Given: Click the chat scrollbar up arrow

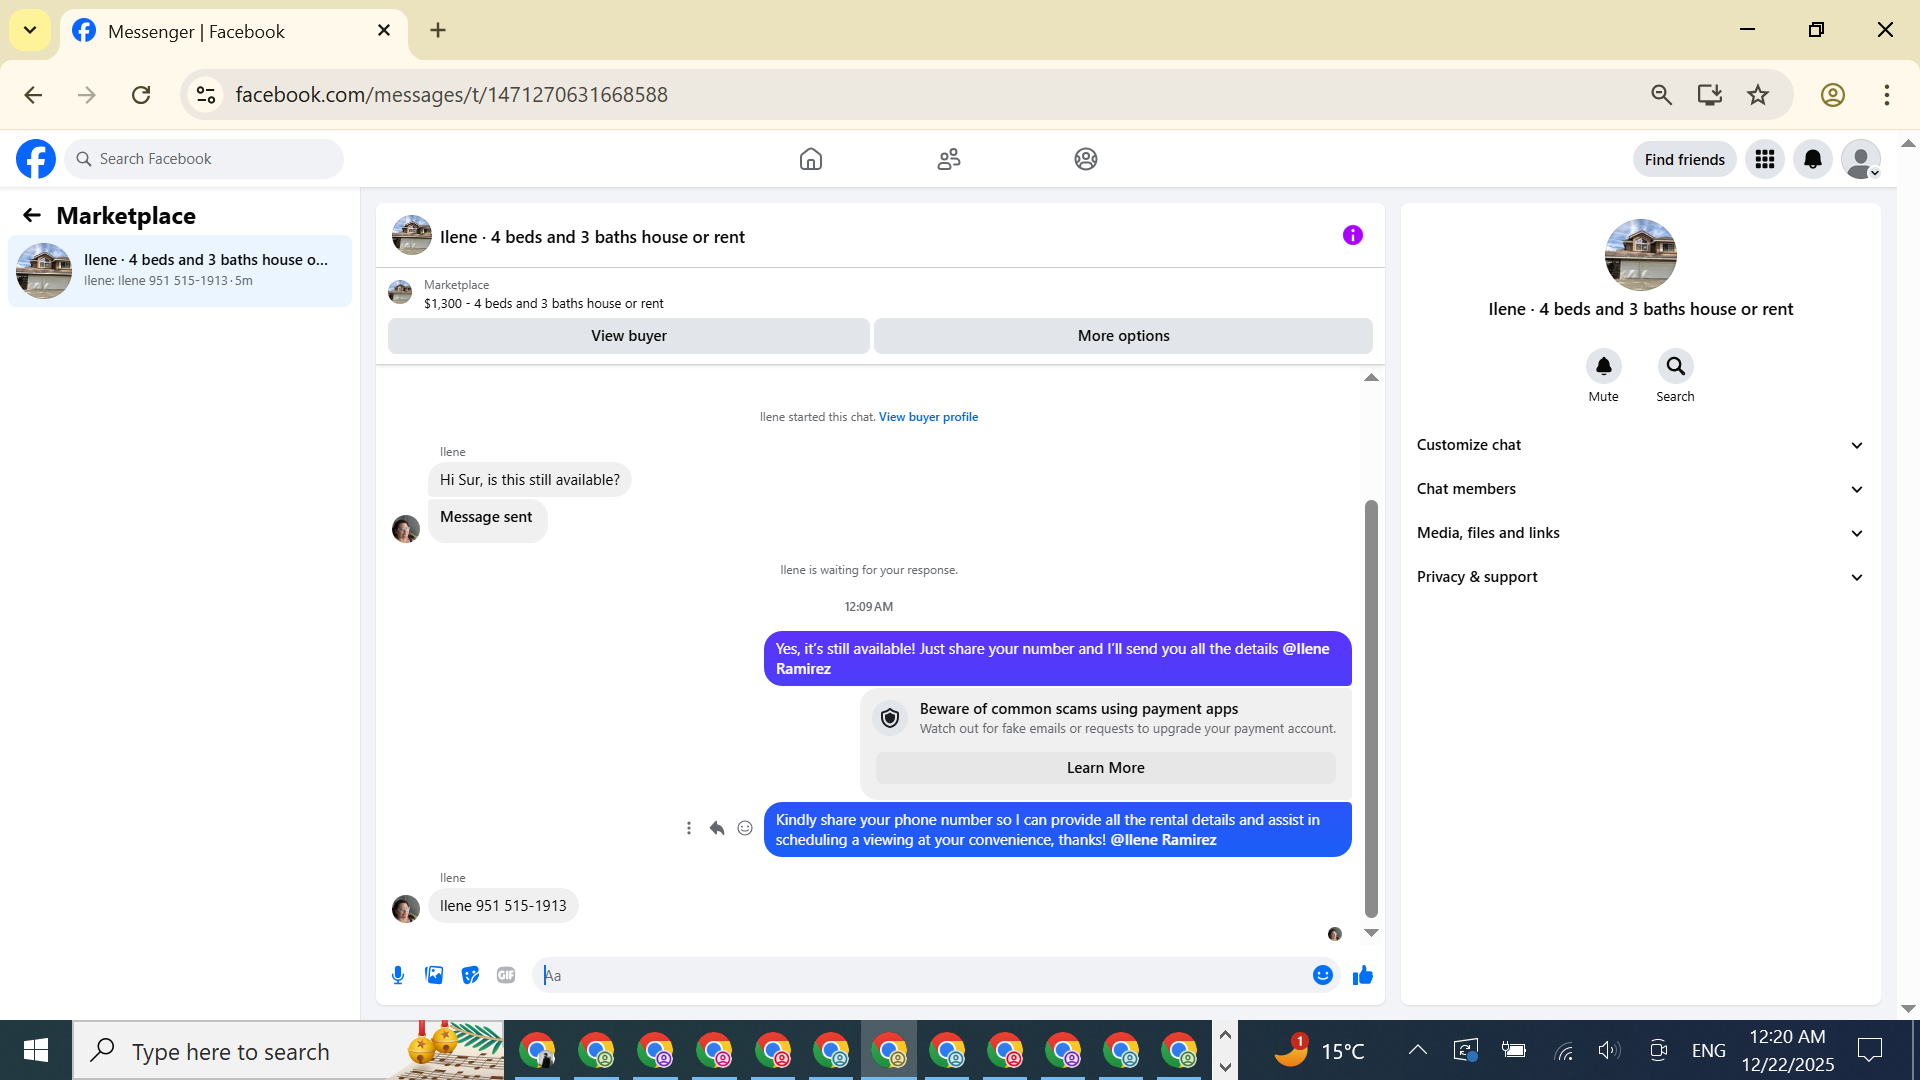Looking at the screenshot, I should (x=1371, y=377).
